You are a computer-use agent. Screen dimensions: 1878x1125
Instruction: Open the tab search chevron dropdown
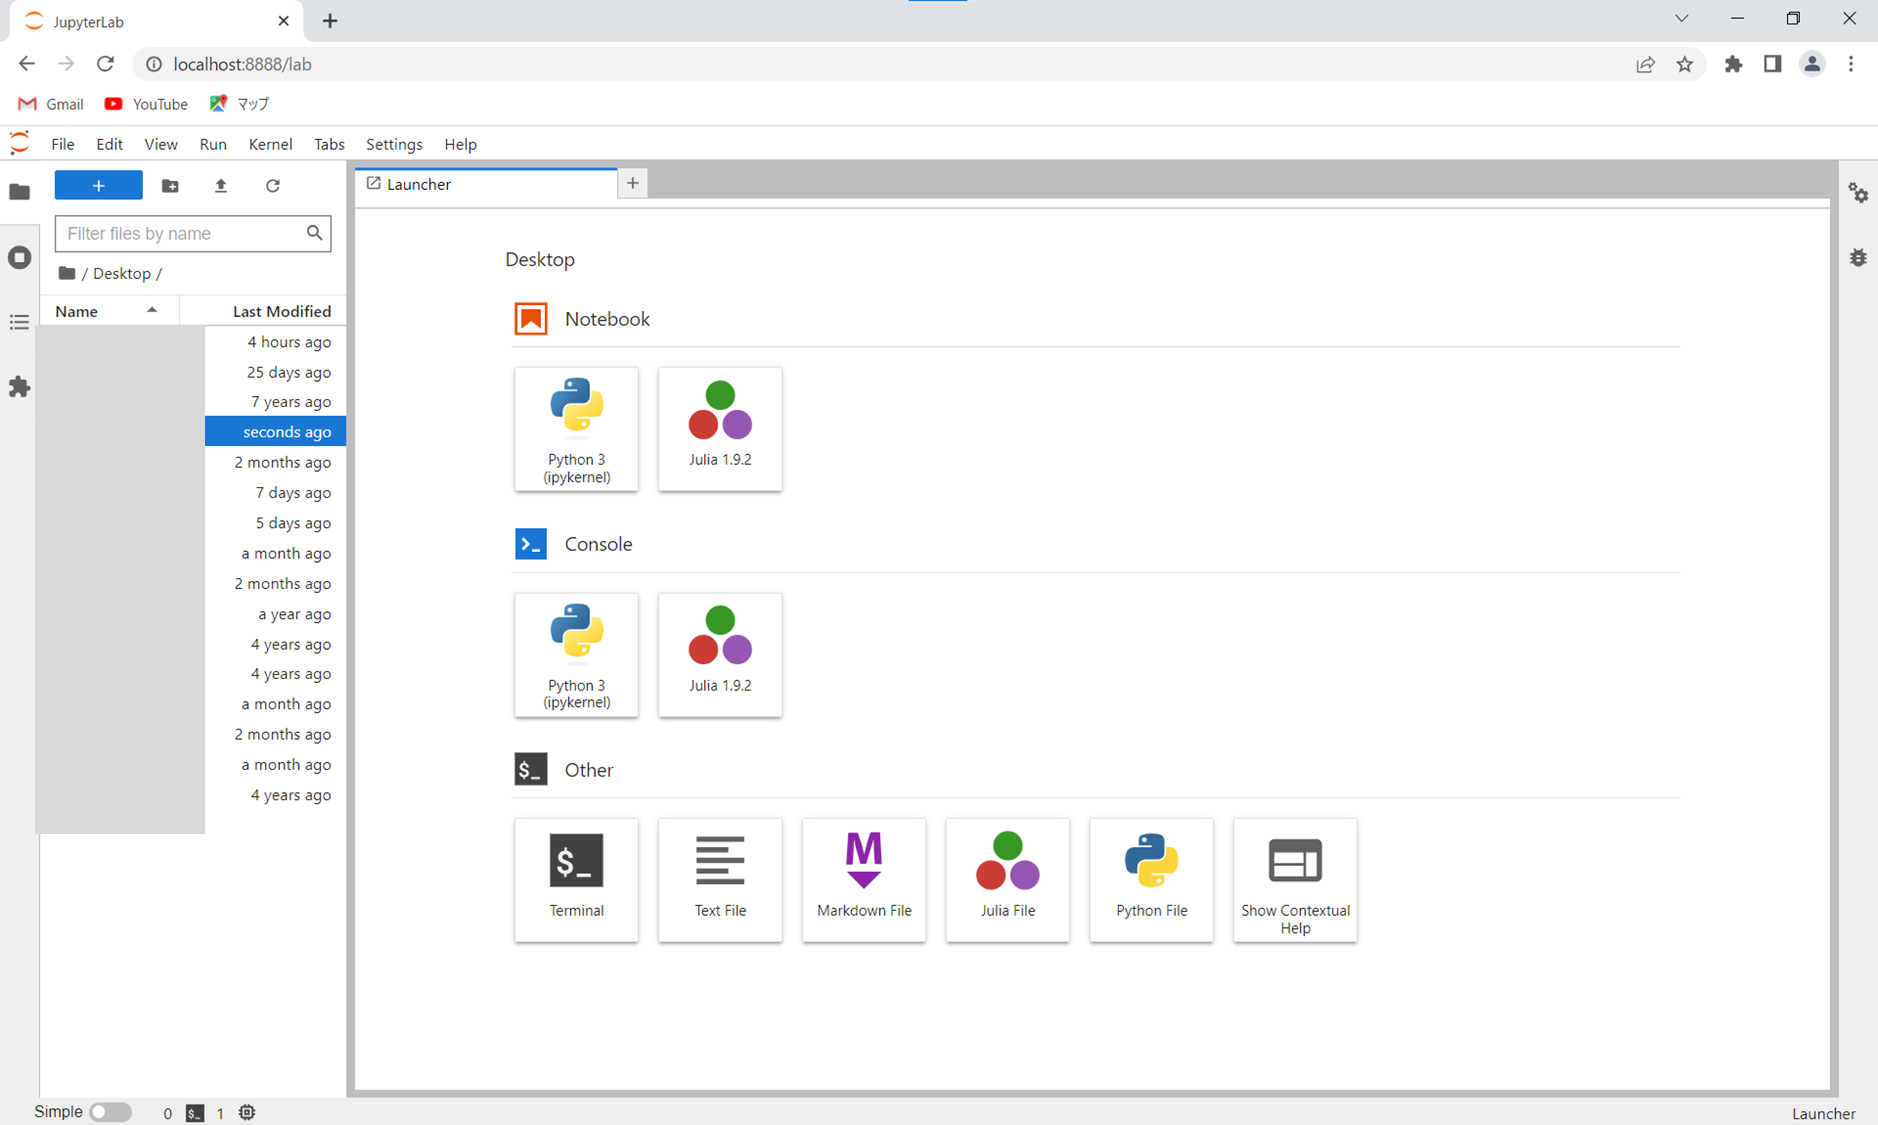click(1681, 19)
